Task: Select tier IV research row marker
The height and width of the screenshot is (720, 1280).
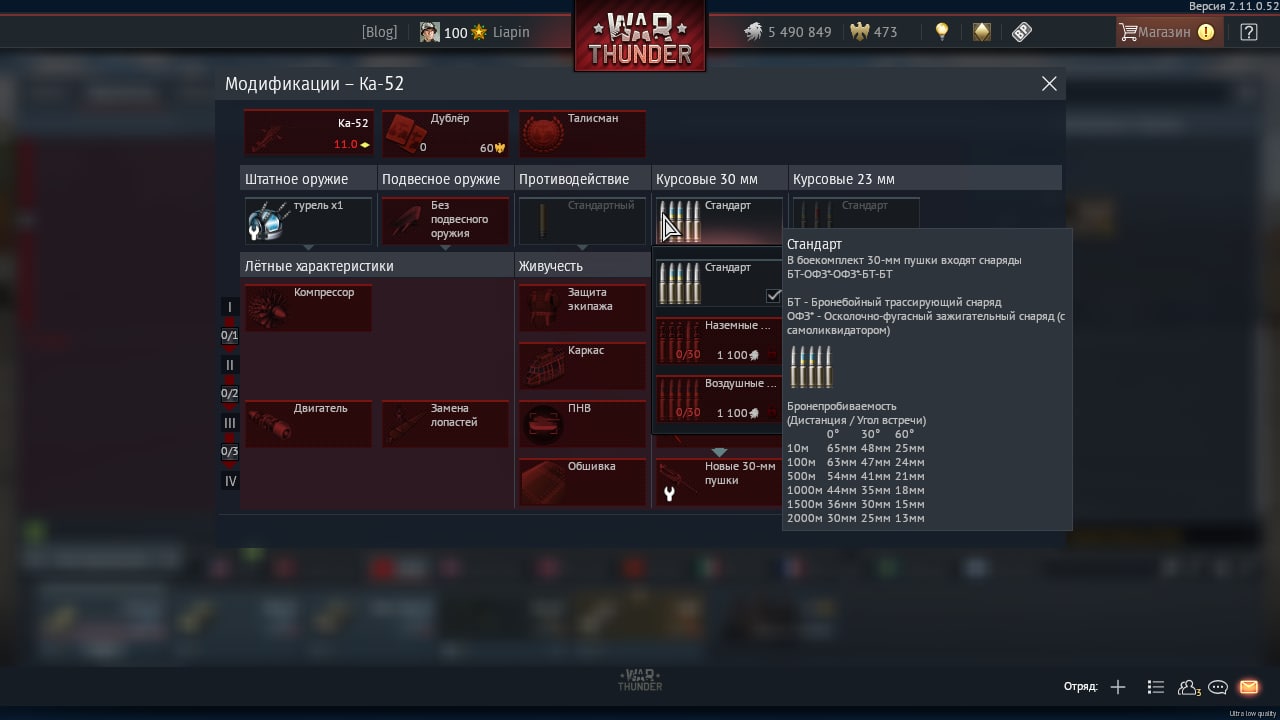Action: (230, 481)
